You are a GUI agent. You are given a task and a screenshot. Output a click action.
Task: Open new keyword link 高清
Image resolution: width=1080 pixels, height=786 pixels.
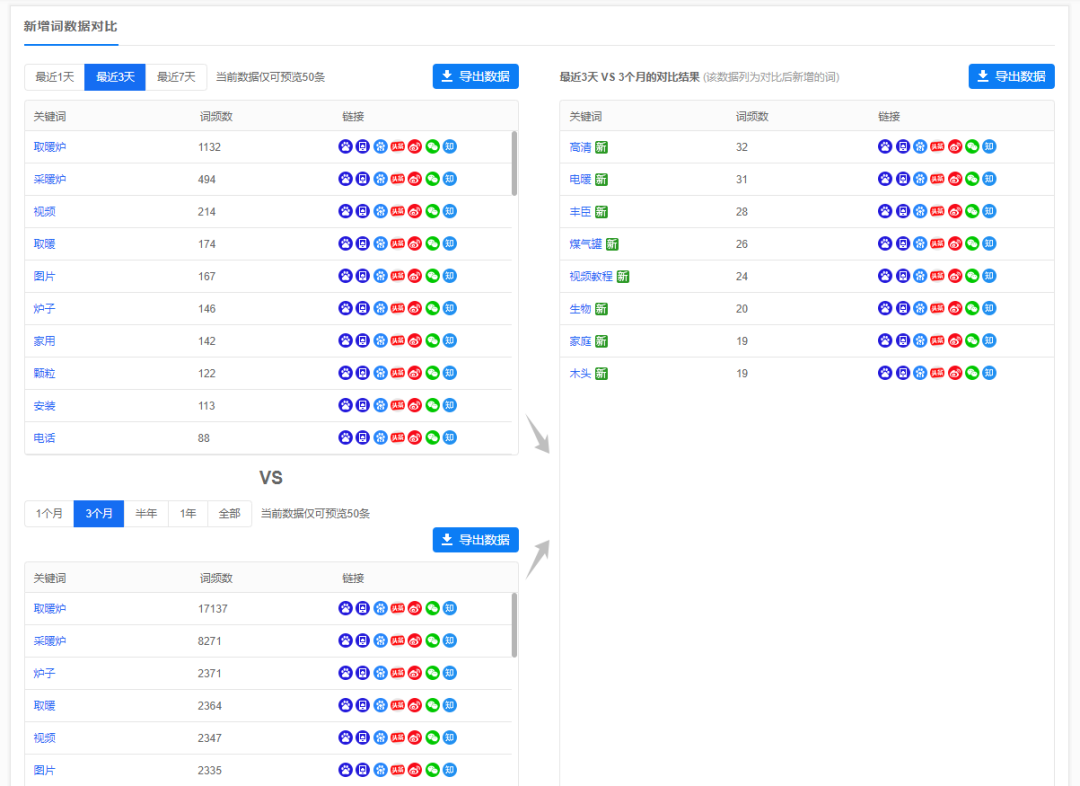[580, 147]
